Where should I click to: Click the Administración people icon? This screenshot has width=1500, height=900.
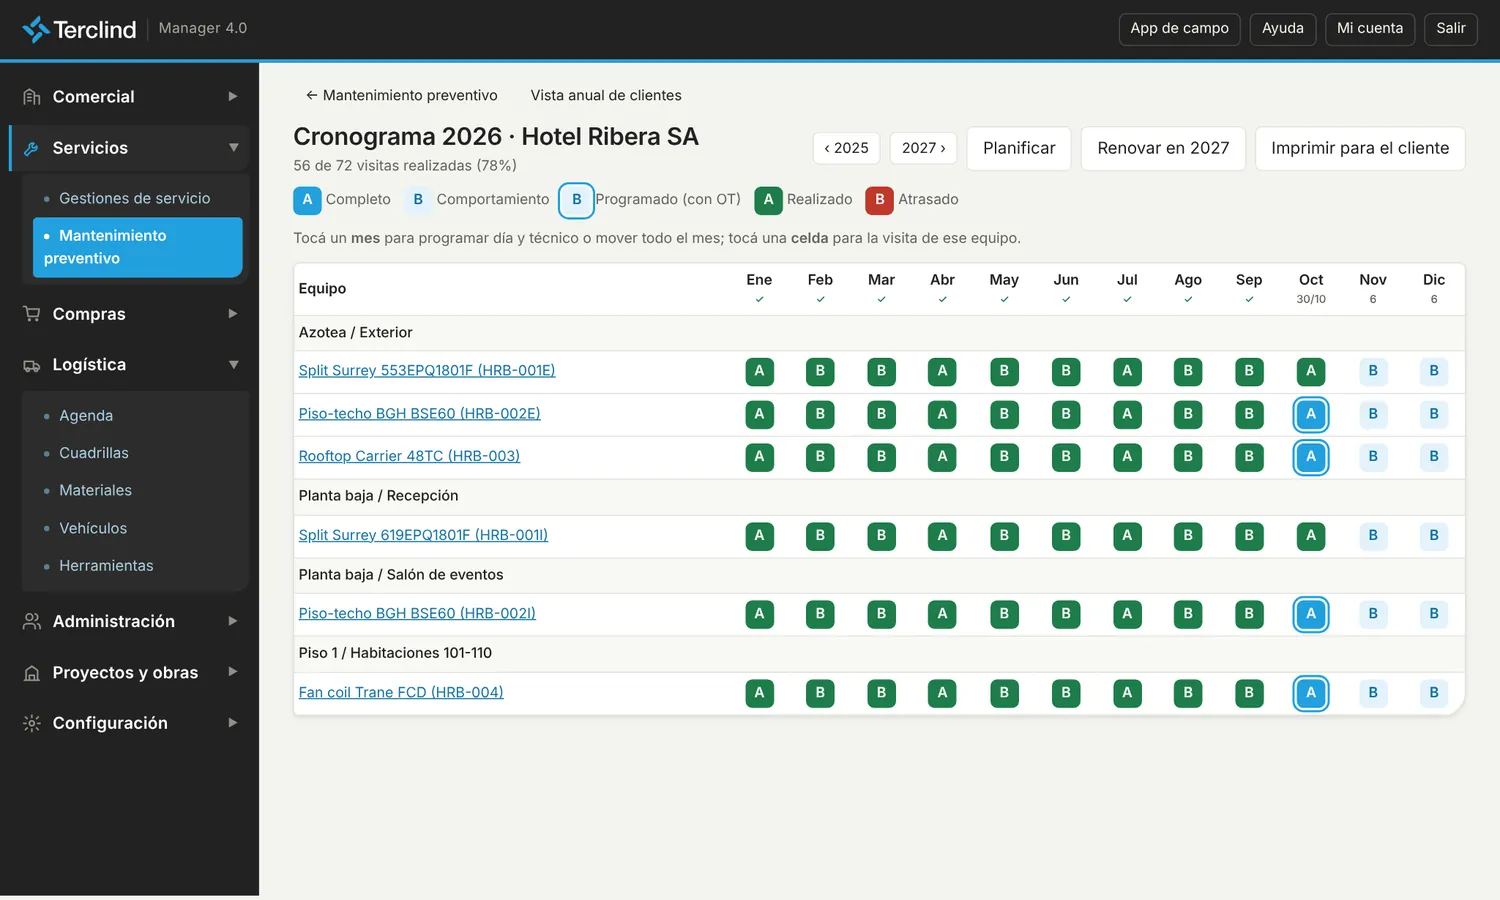32,621
